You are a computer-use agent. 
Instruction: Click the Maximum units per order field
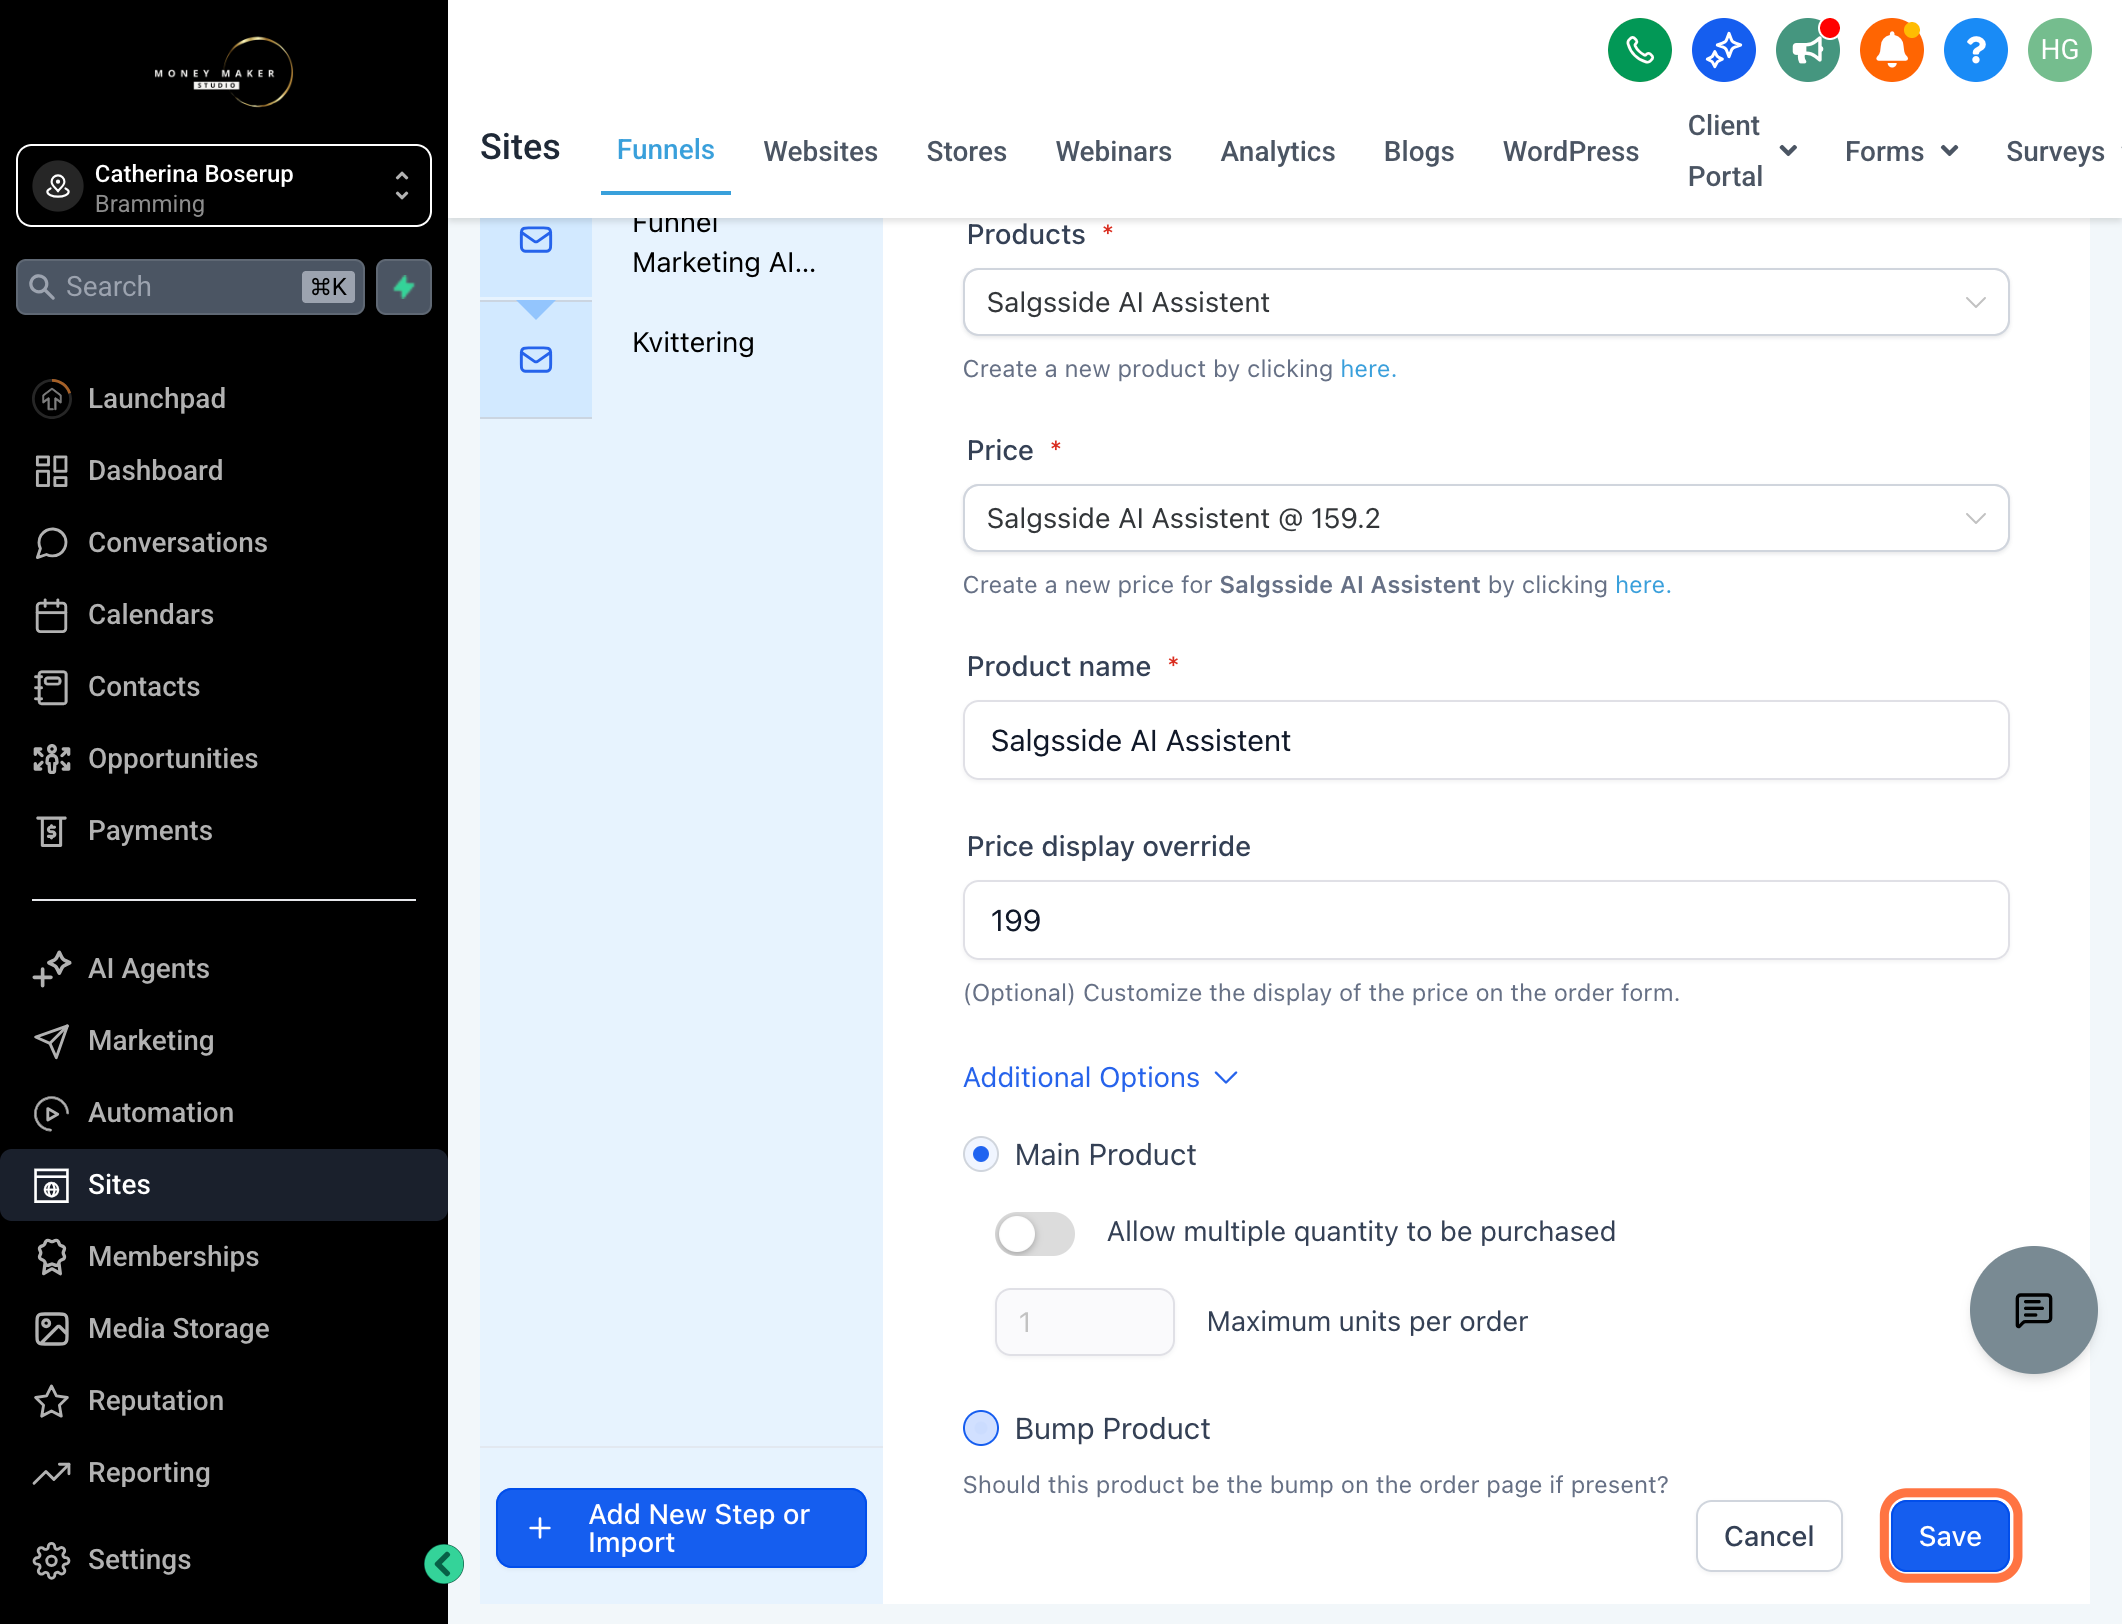(x=1084, y=1322)
